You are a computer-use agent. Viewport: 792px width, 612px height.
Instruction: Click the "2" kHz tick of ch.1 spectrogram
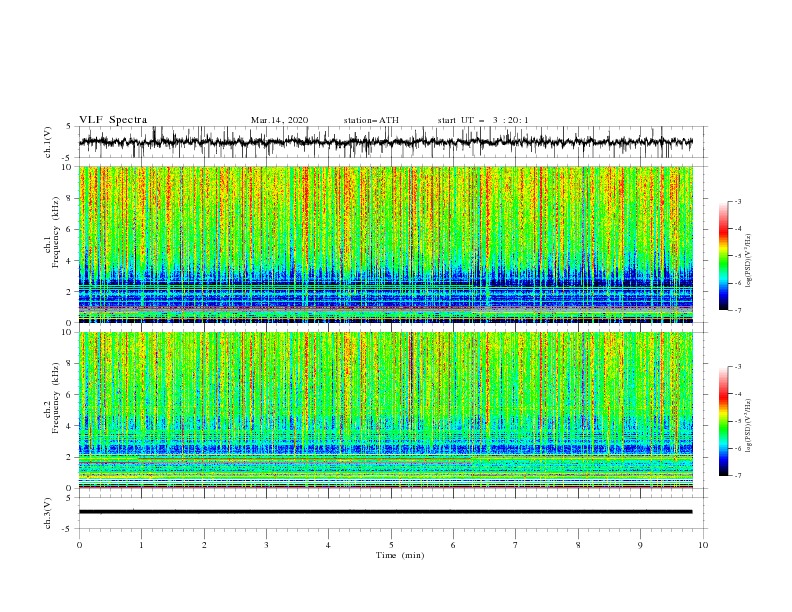tap(71, 291)
